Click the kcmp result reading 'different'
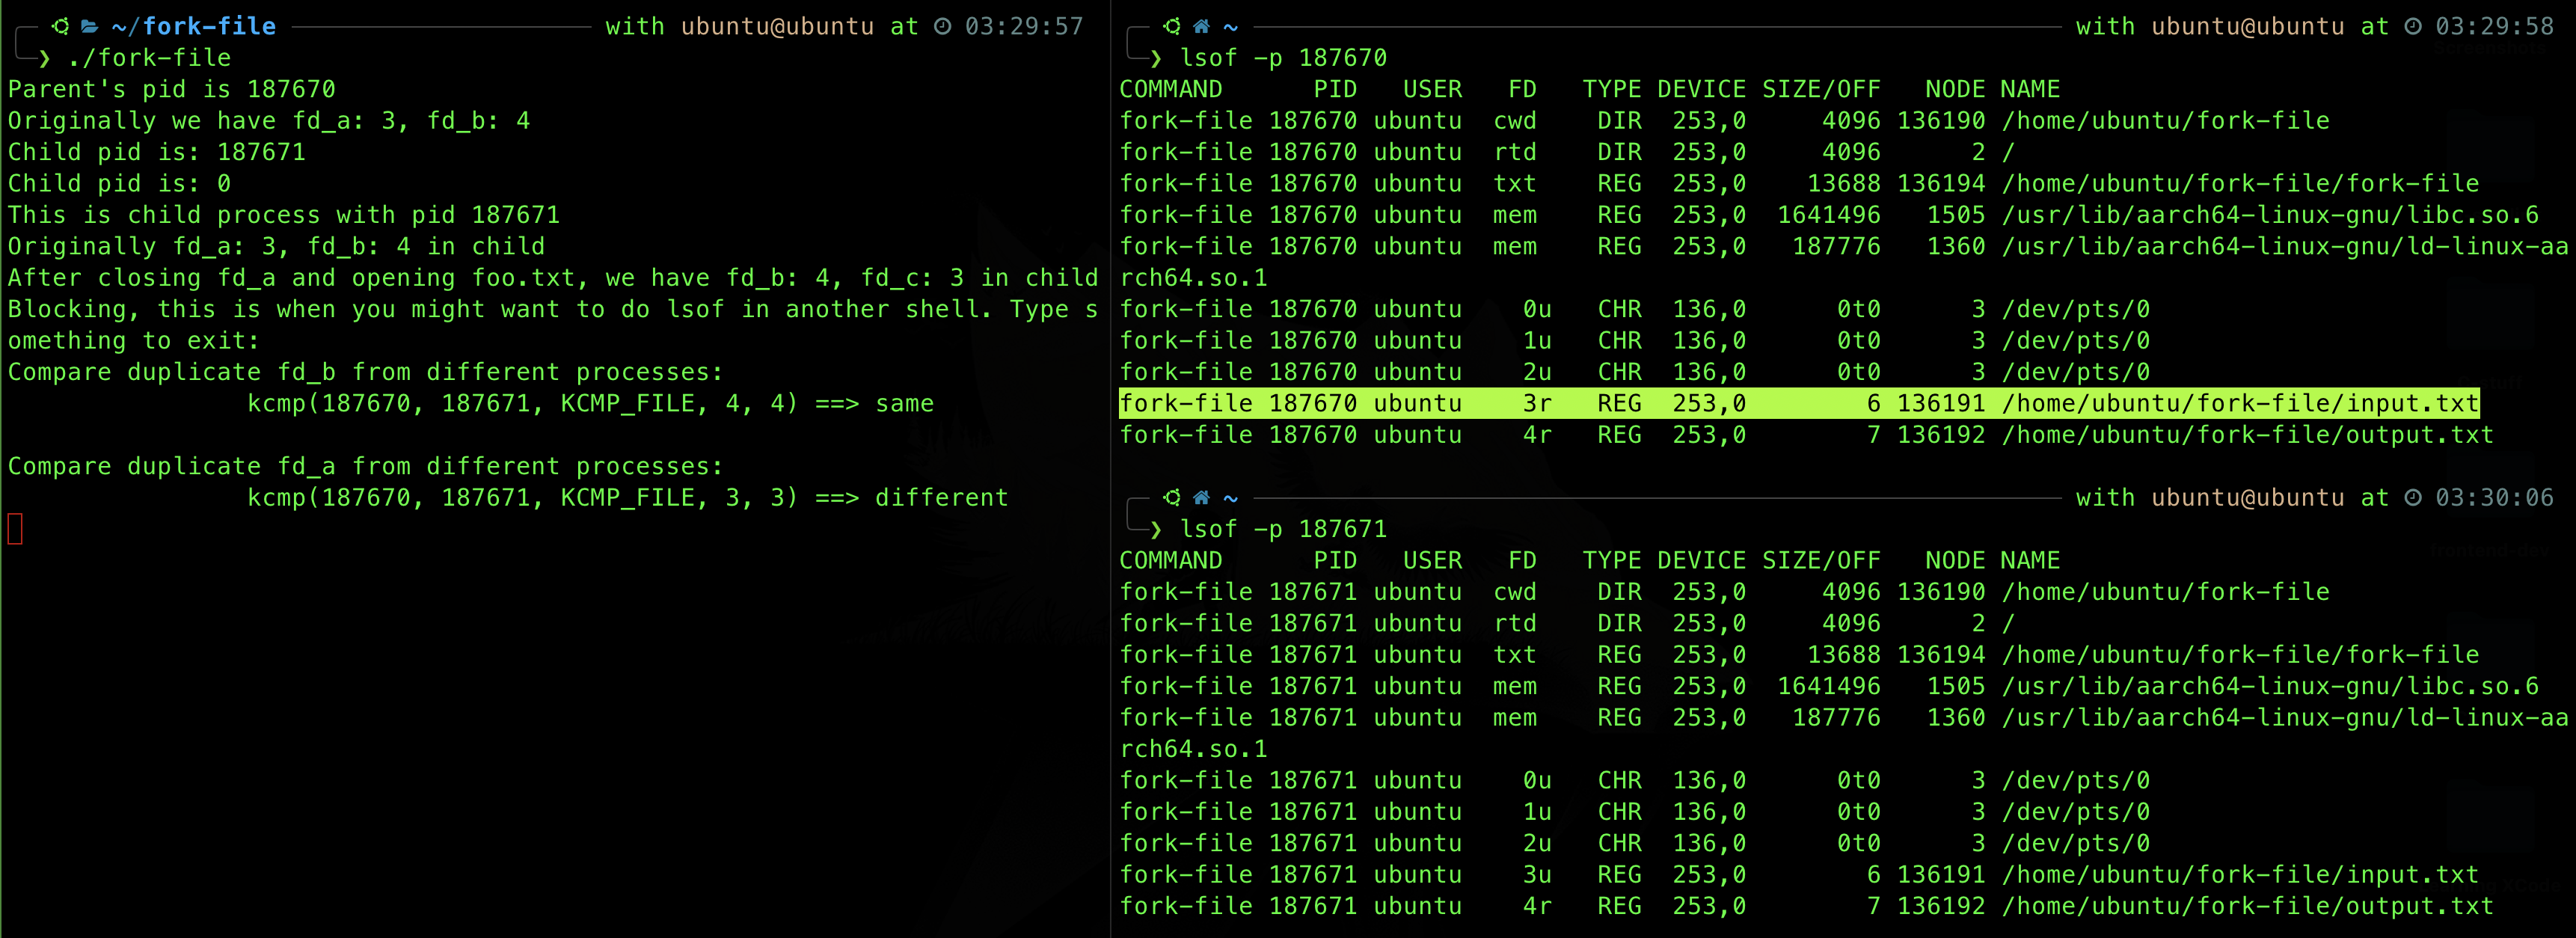2576x938 pixels. click(x=941, y=497)
